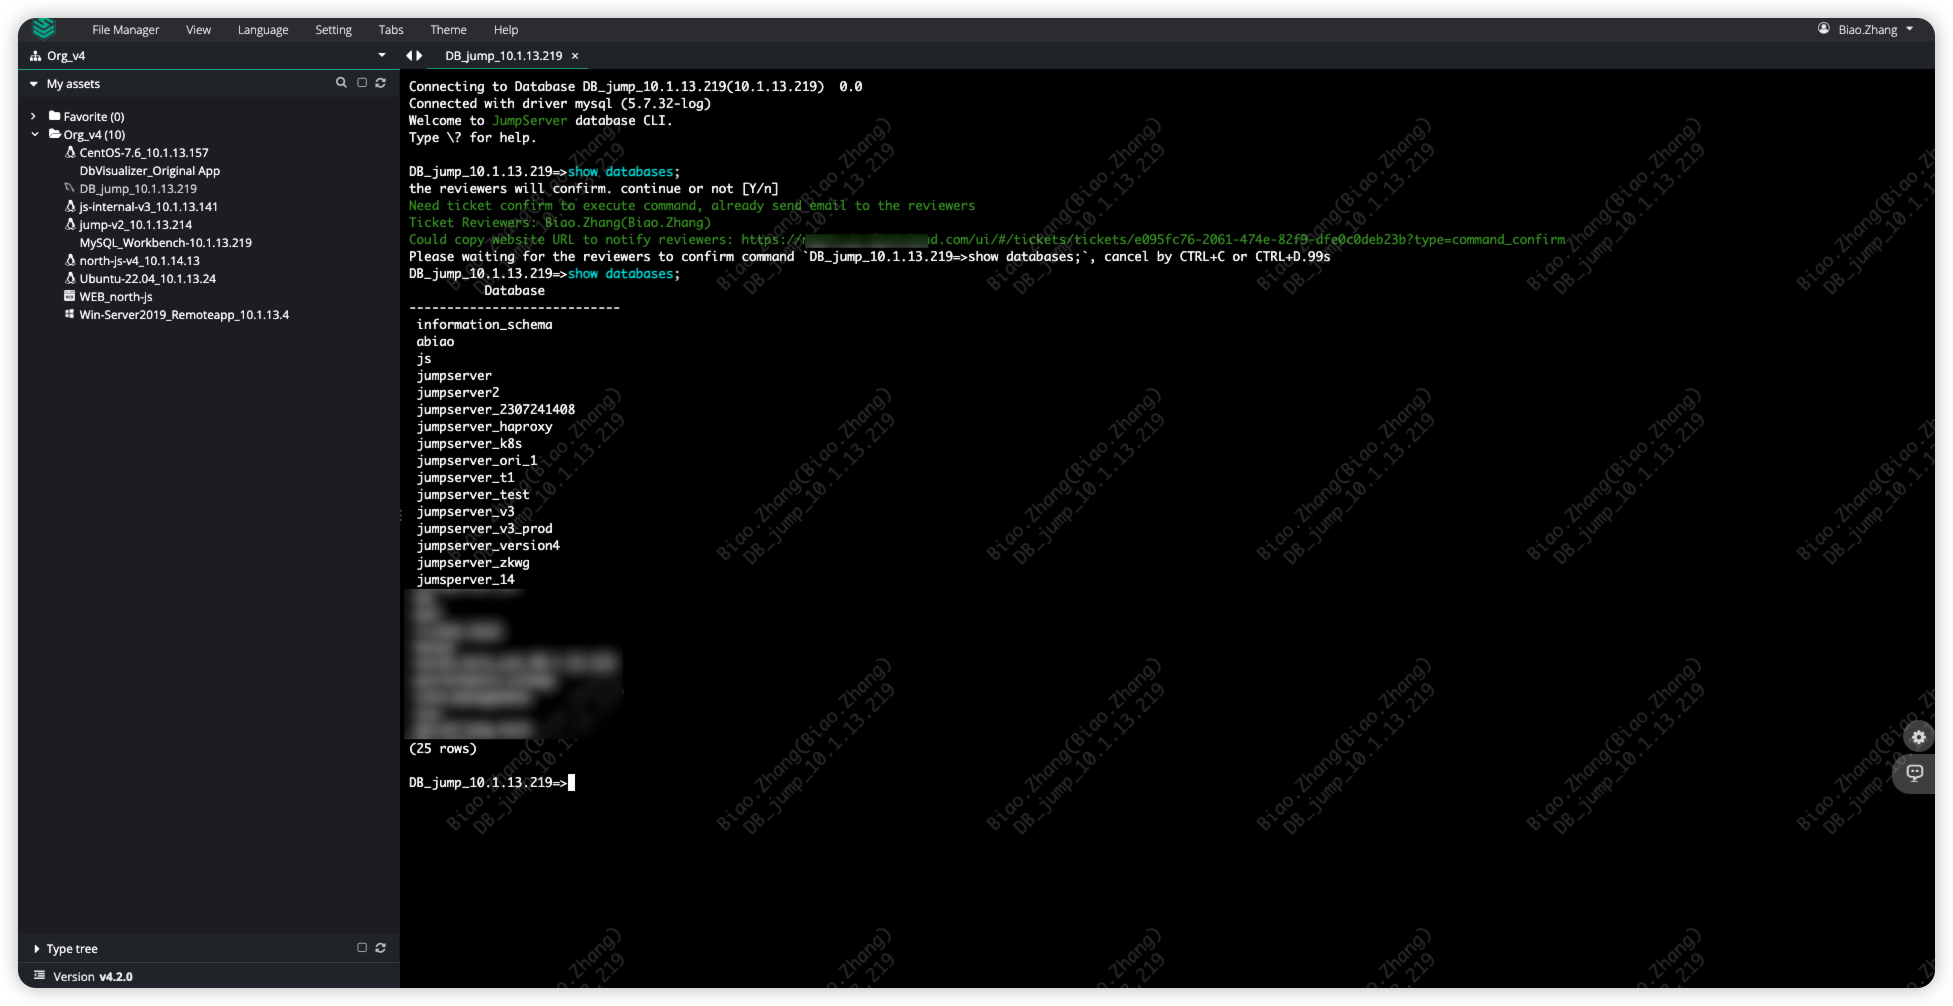Search assets with the magnifier icon
Image resolution: width=1953 pixels, height=1006 pixels.
(x=341, y=83)
